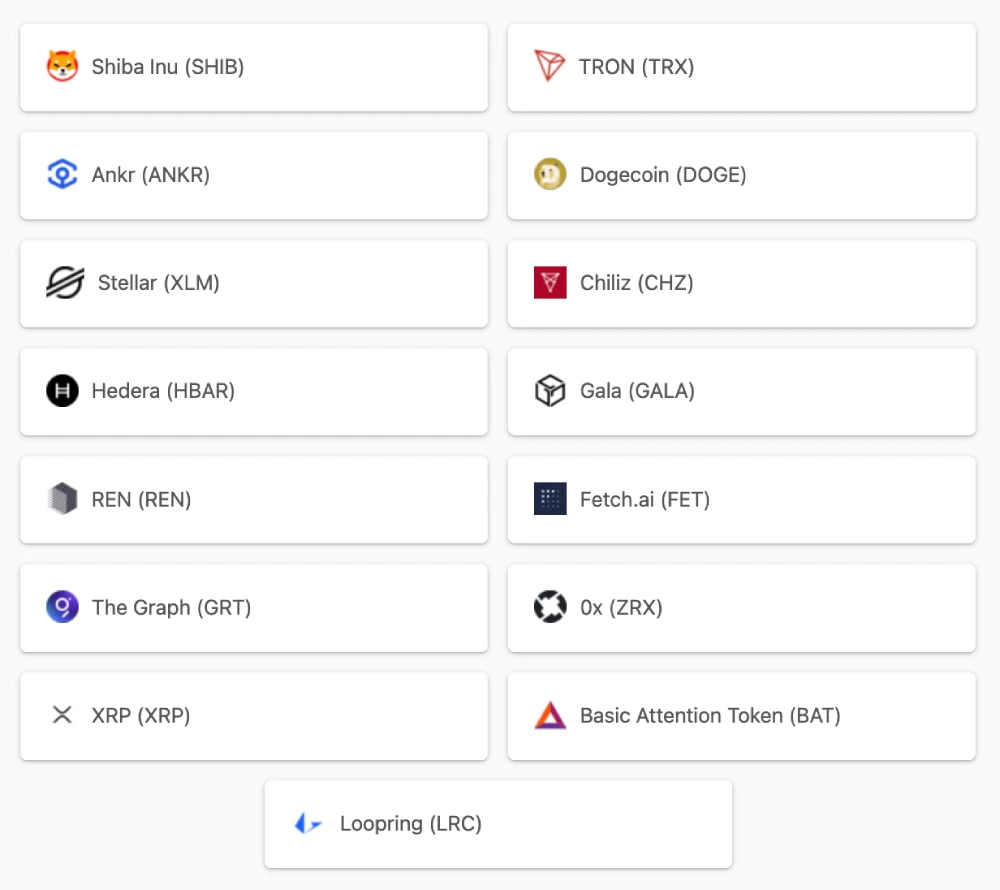This screenshot has width=1000, height=890.
Task: Click the TRON red triangle logo
Action: coord(549,66)
